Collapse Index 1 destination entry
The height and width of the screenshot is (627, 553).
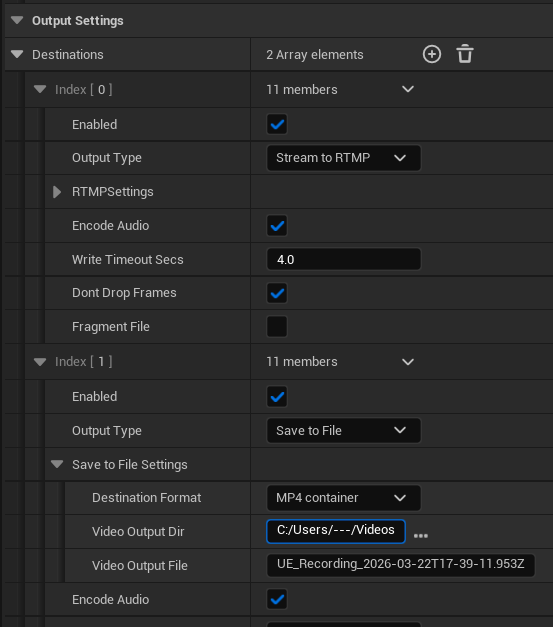click(40, 362)
